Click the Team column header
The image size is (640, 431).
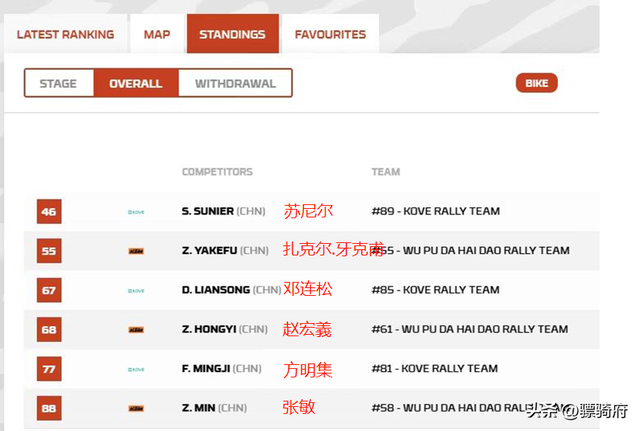click(386, 172)
